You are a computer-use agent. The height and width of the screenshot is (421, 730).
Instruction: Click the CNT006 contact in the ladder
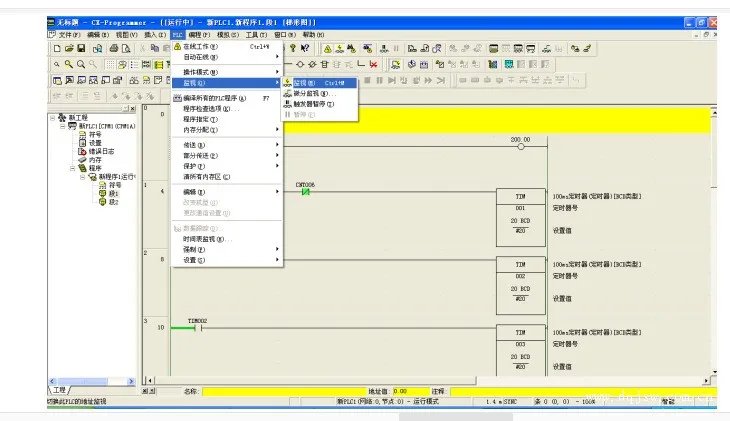305,192
